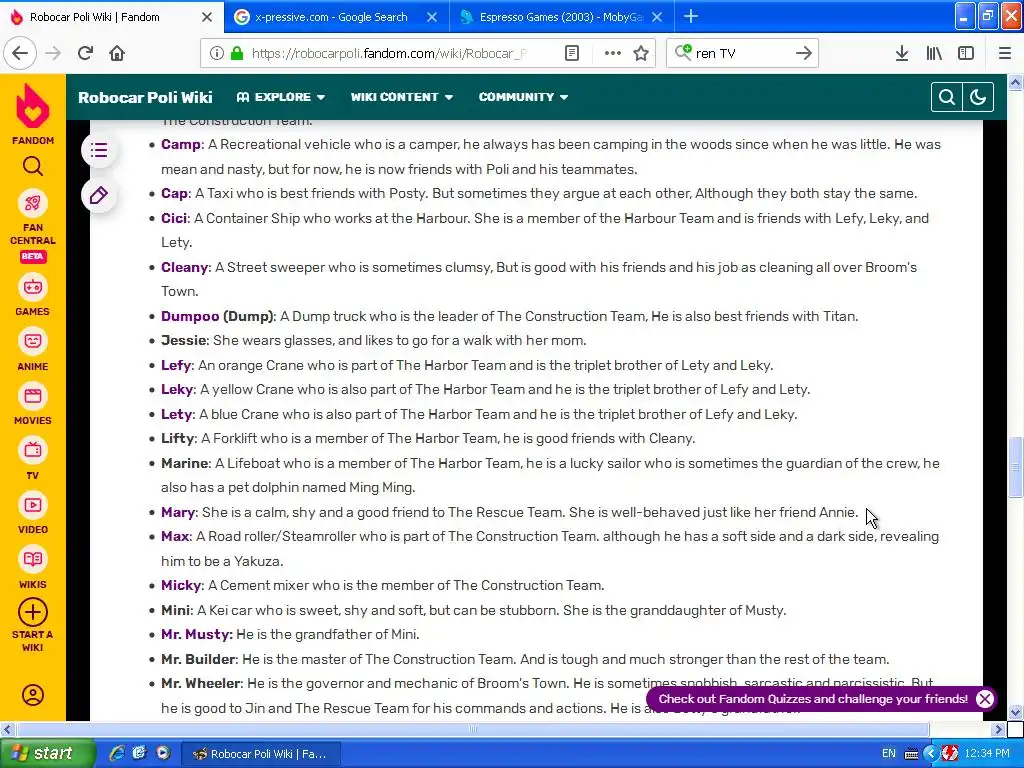The width and height of the screenshot is (1024, 768).
Task: Open the downloads panel
Action: pos(902,53)
